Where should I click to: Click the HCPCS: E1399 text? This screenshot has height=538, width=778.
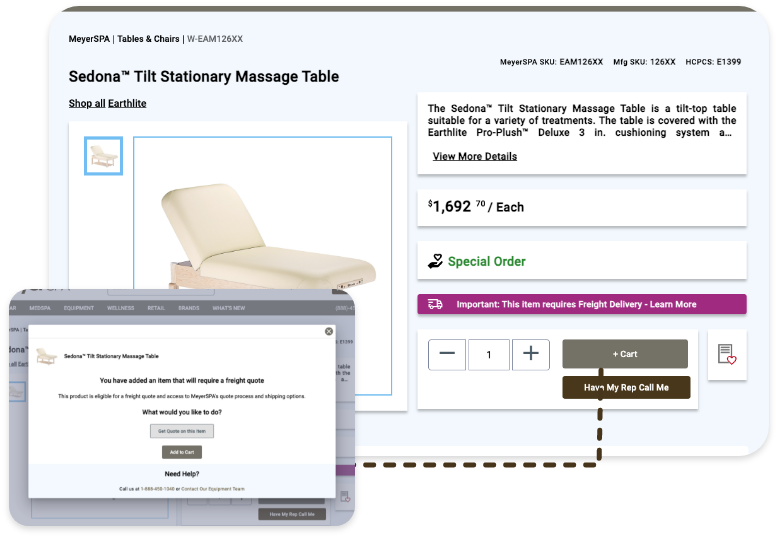click(713, 62)
